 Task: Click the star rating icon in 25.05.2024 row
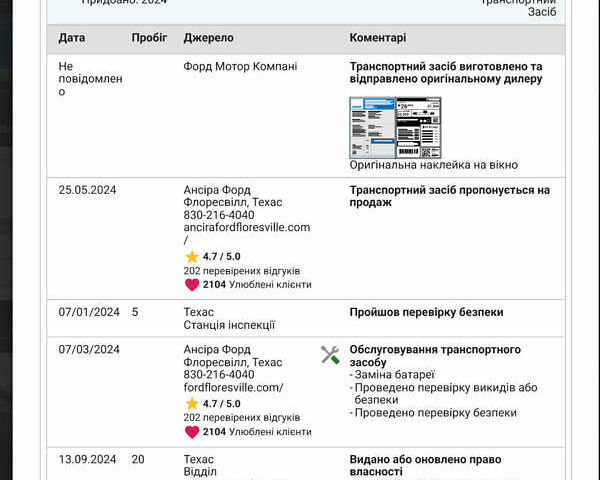(x=192, y=257)
